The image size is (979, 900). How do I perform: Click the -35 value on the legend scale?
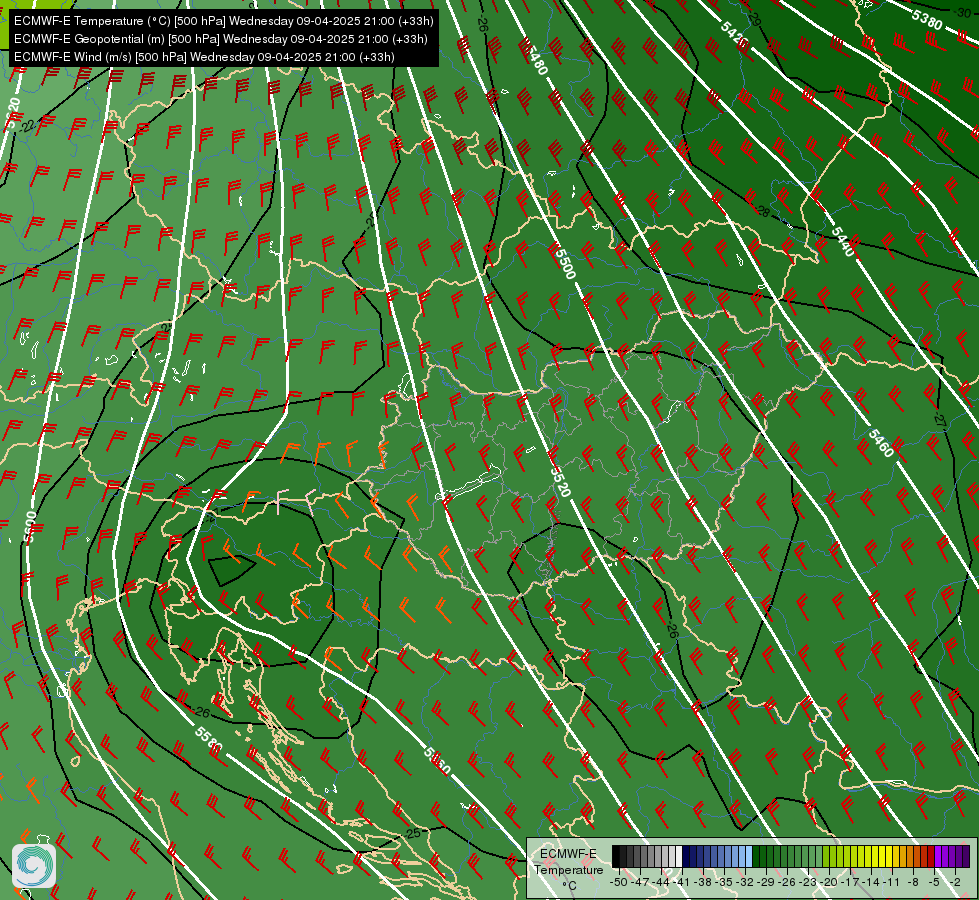725,882
